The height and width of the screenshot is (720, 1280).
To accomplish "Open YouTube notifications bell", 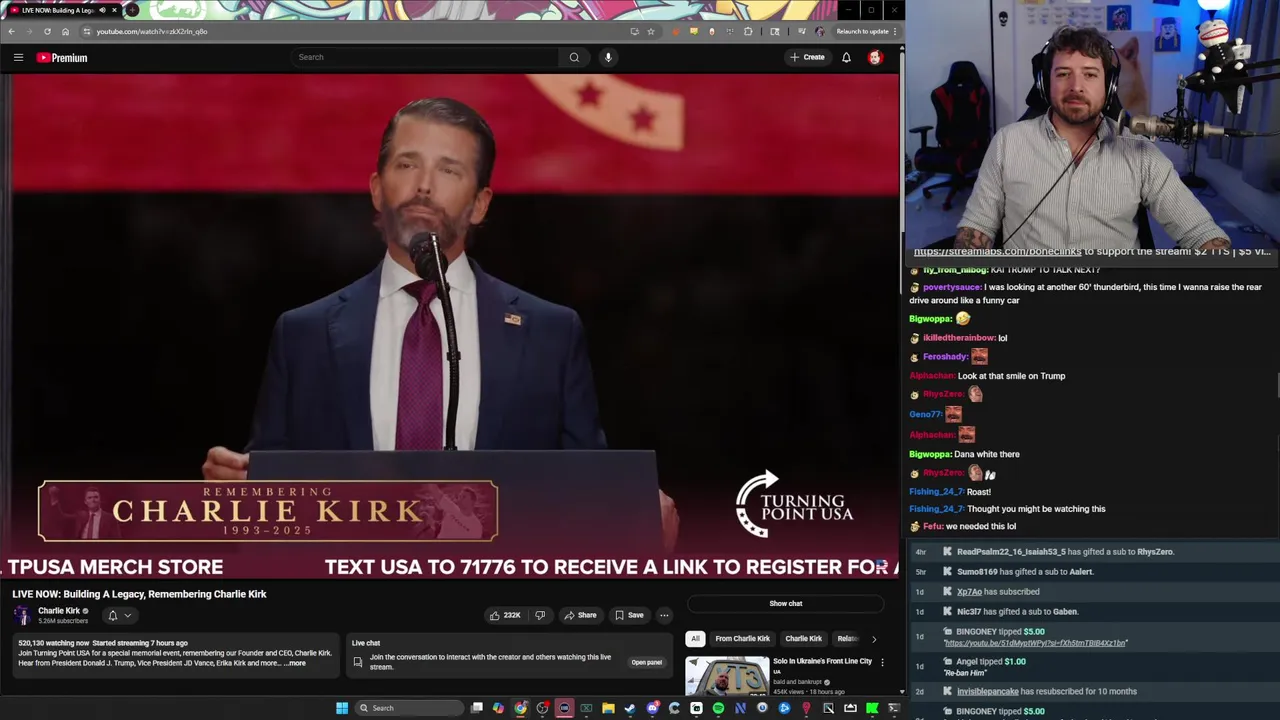I will pos(846,57).
